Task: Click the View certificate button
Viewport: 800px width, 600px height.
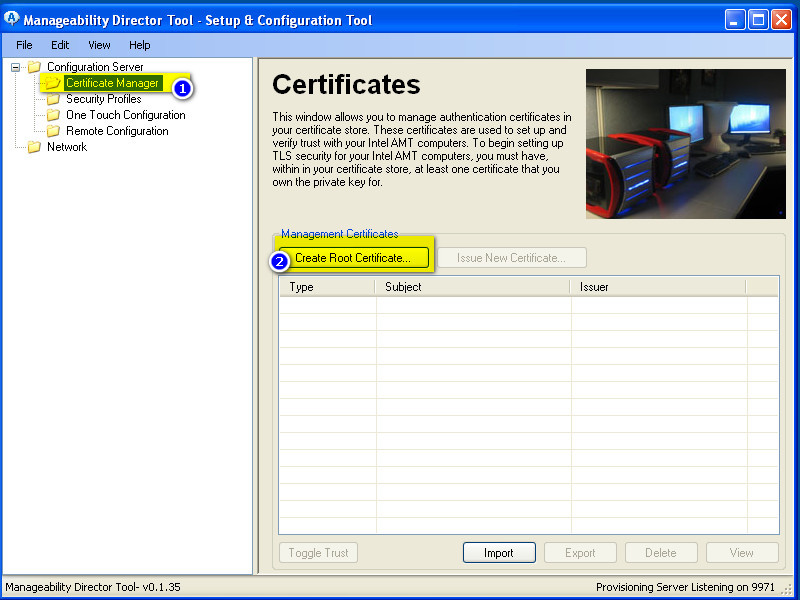Action: click(742, 553)
